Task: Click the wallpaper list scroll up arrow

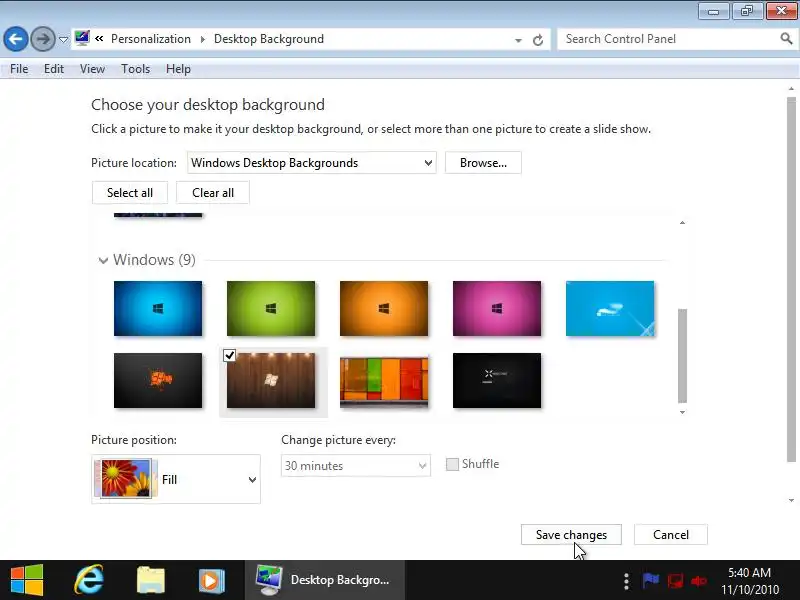Action: [x=682, y=223]
